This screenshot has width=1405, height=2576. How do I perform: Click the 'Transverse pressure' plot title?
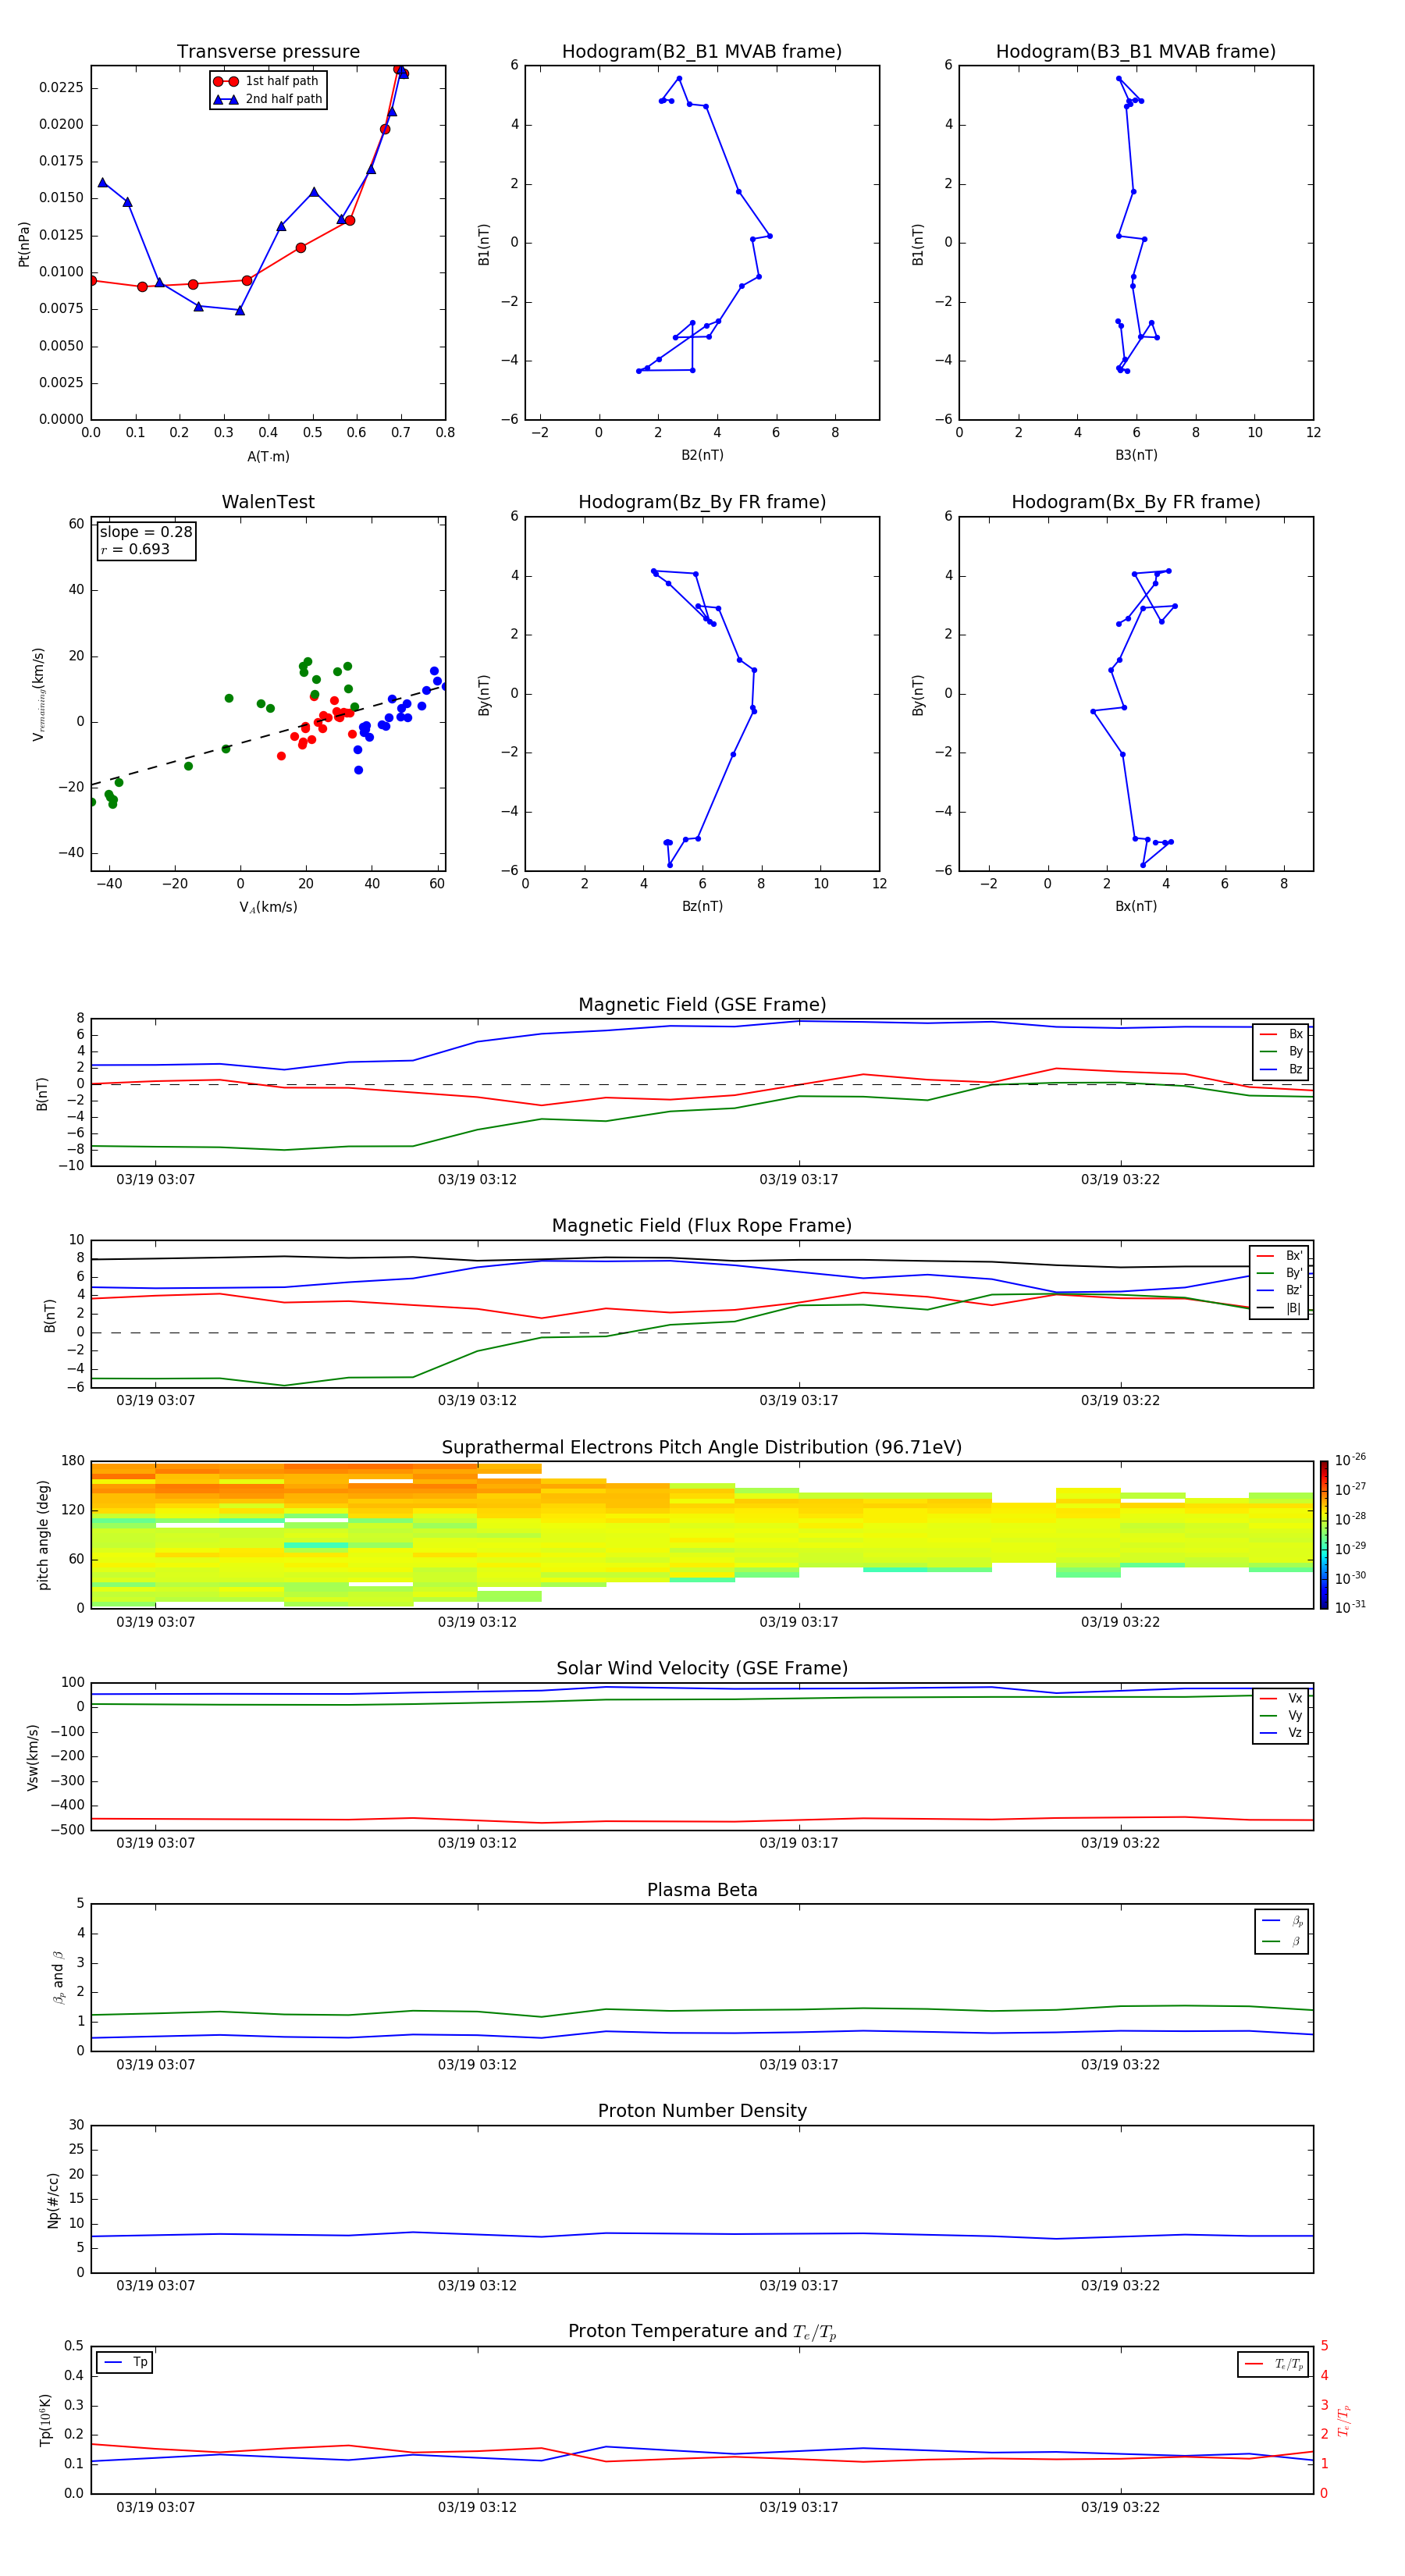pyautogui.click(x=268, y=52)
